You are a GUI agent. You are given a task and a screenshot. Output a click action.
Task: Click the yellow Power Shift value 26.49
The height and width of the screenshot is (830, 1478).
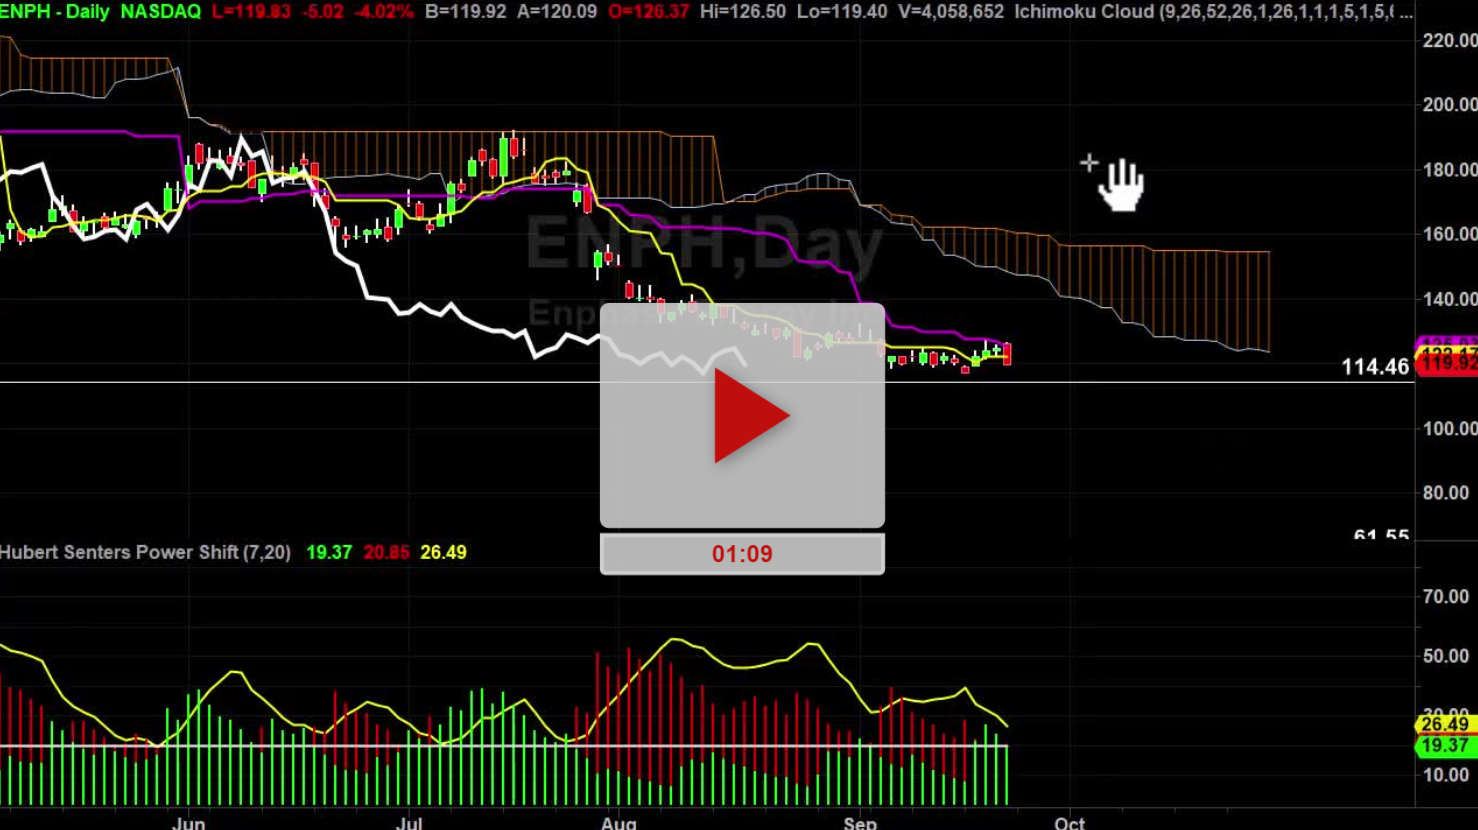(x=443, y=552)
